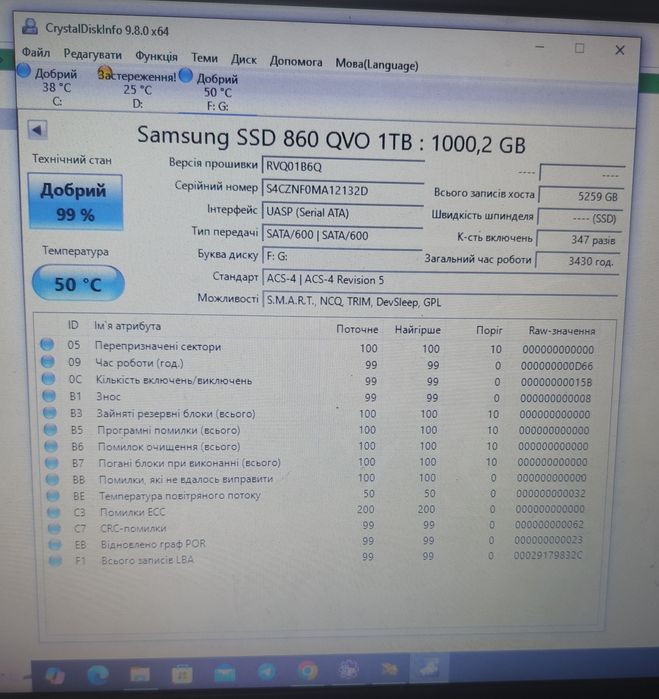
Task: Click the Добрий 99 % health status button
Action: point(75,202)
